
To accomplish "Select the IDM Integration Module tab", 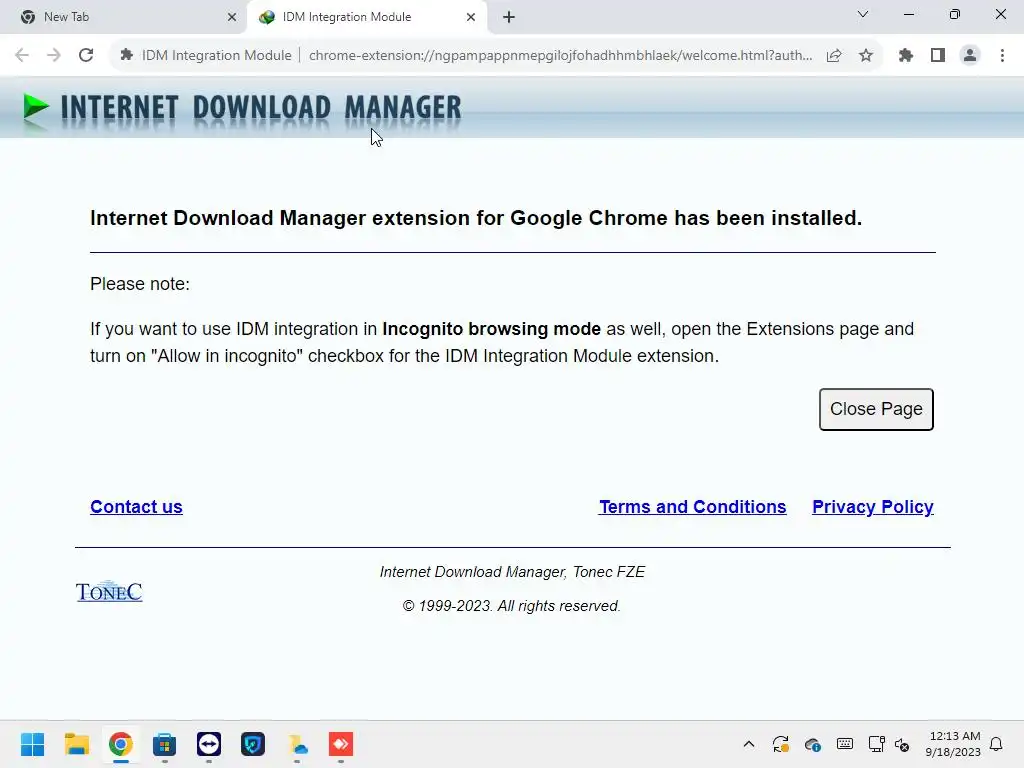I will pos(366,17).
